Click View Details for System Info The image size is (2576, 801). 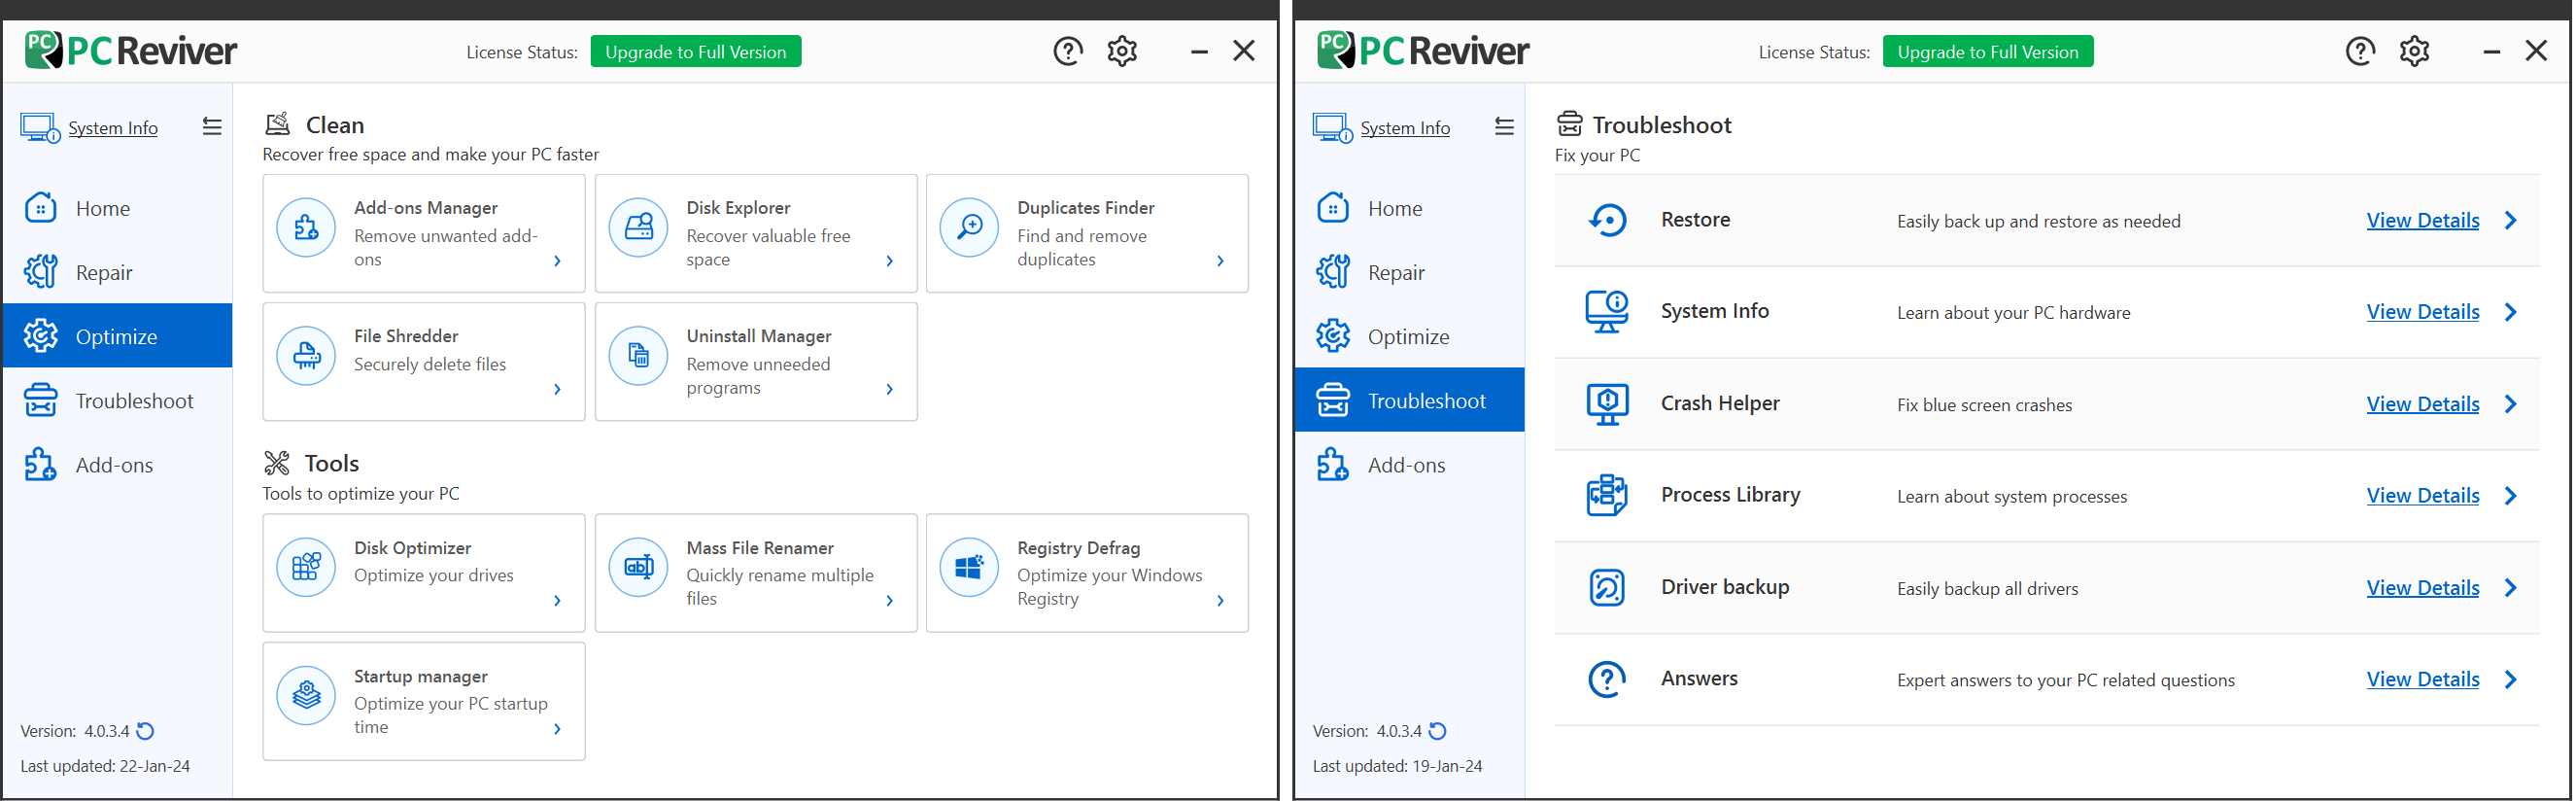[2423, 312]
